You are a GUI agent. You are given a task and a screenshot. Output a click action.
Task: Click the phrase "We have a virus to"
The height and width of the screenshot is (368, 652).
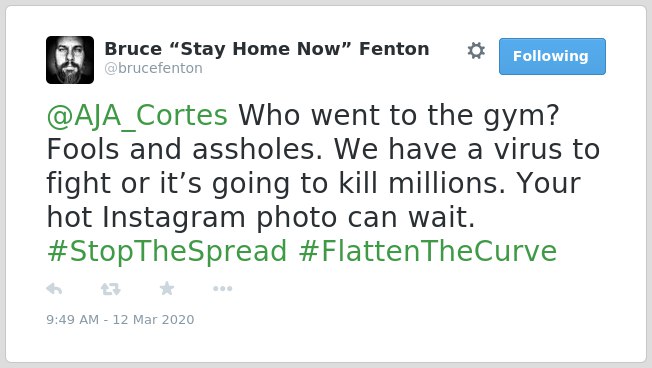(467, 149)
